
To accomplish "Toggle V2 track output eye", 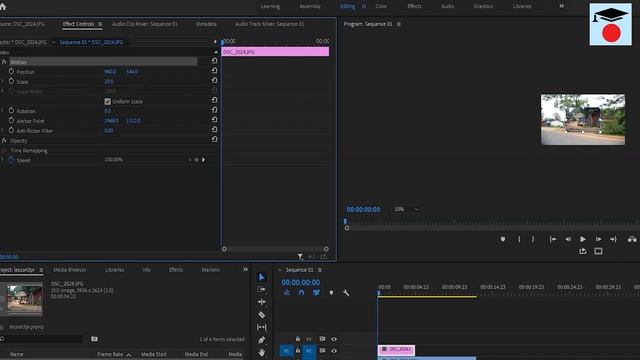I will [x=334, y=351].
